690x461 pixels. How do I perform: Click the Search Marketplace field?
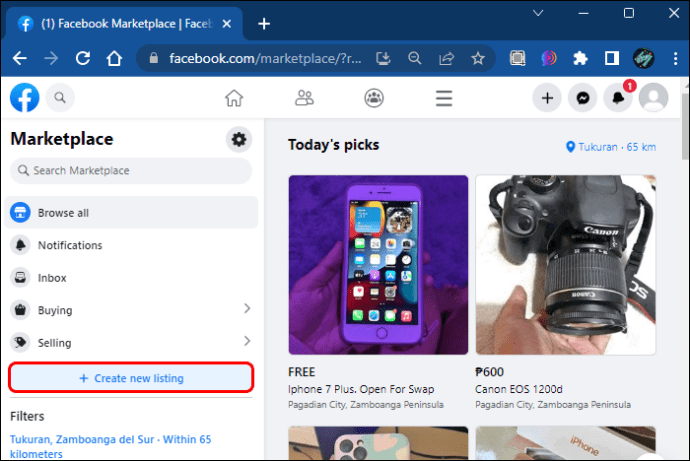tap(131, 171)
